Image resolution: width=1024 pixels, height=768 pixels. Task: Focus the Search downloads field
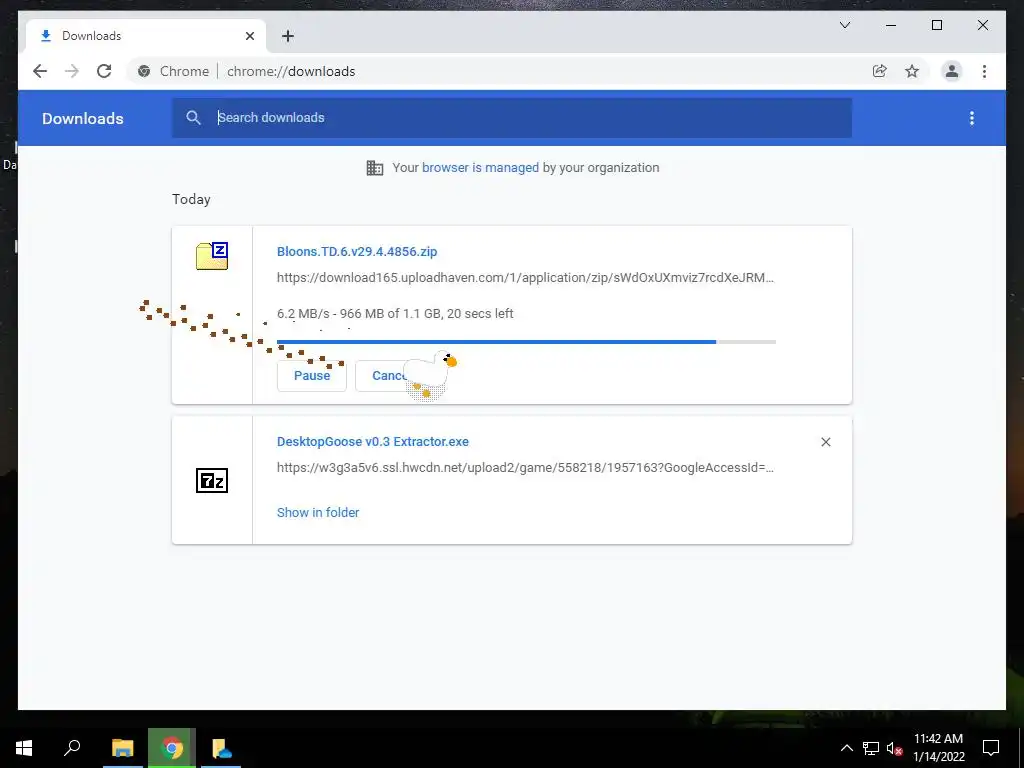(511, 118)
